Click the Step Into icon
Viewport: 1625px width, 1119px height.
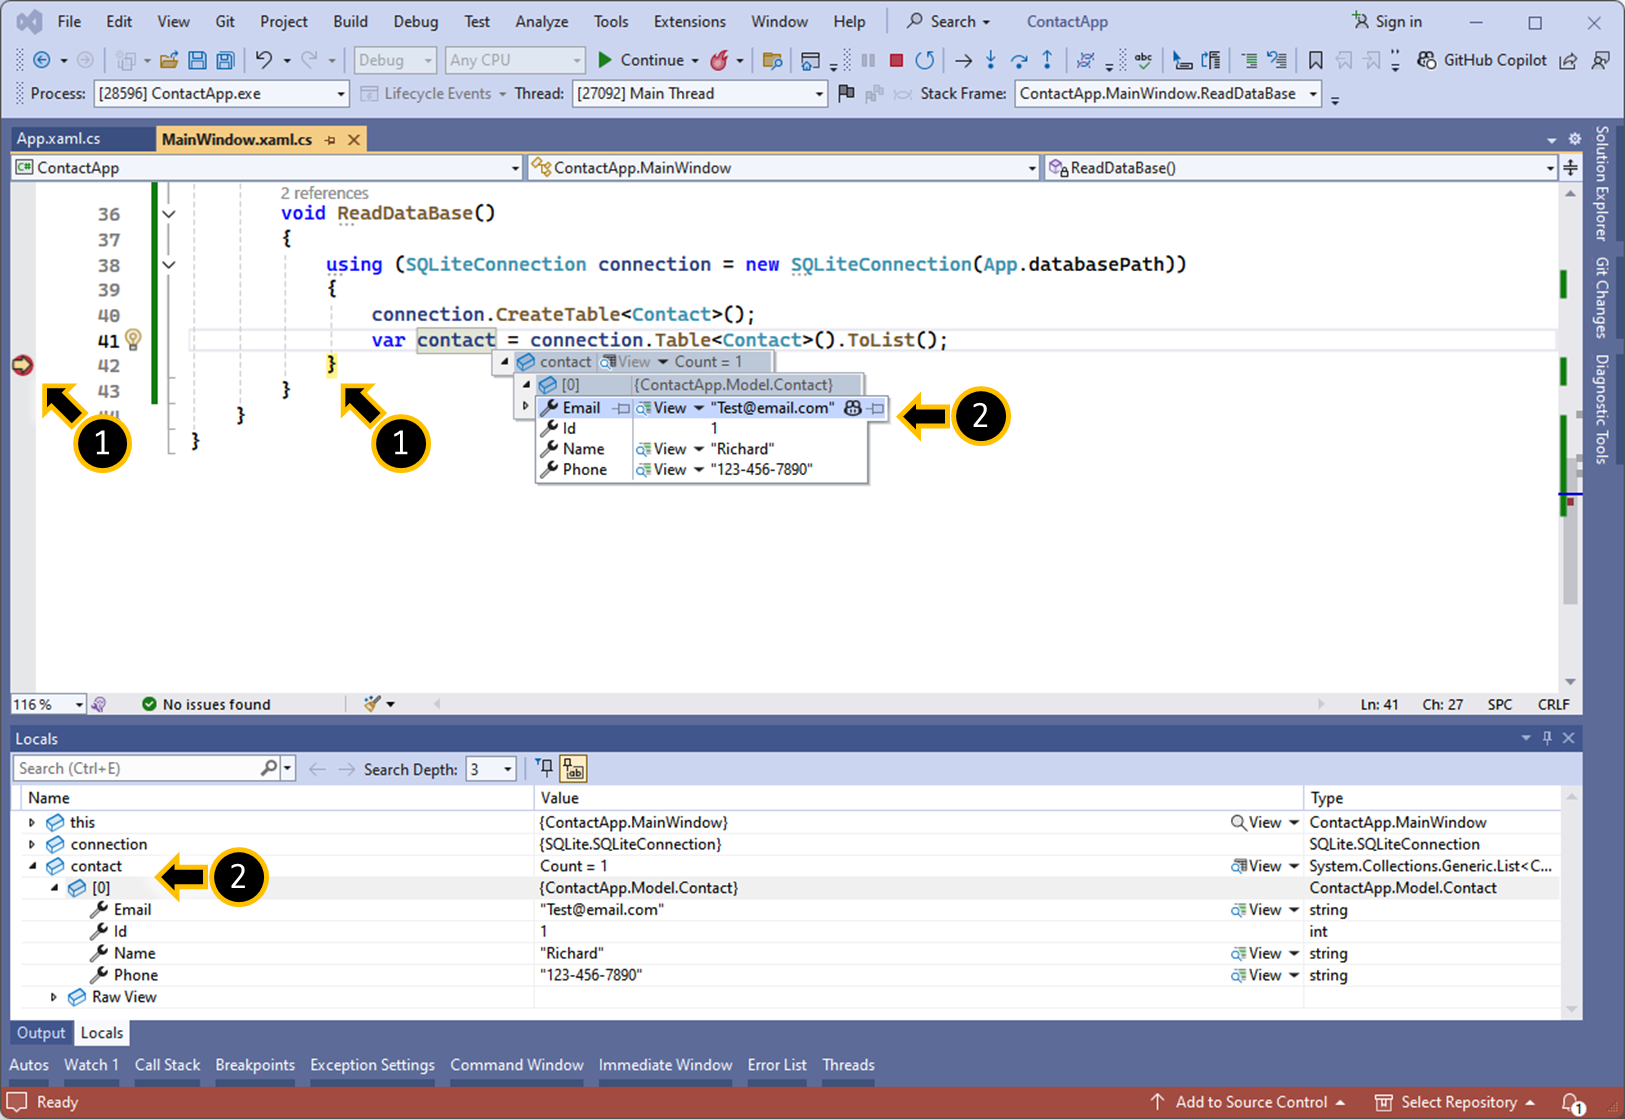point(991,60)
